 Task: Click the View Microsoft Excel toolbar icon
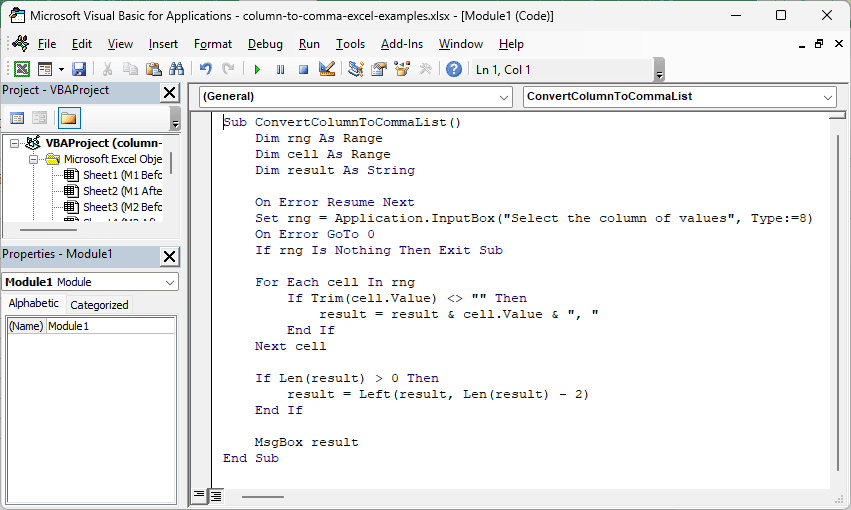(x=22, y=69)
